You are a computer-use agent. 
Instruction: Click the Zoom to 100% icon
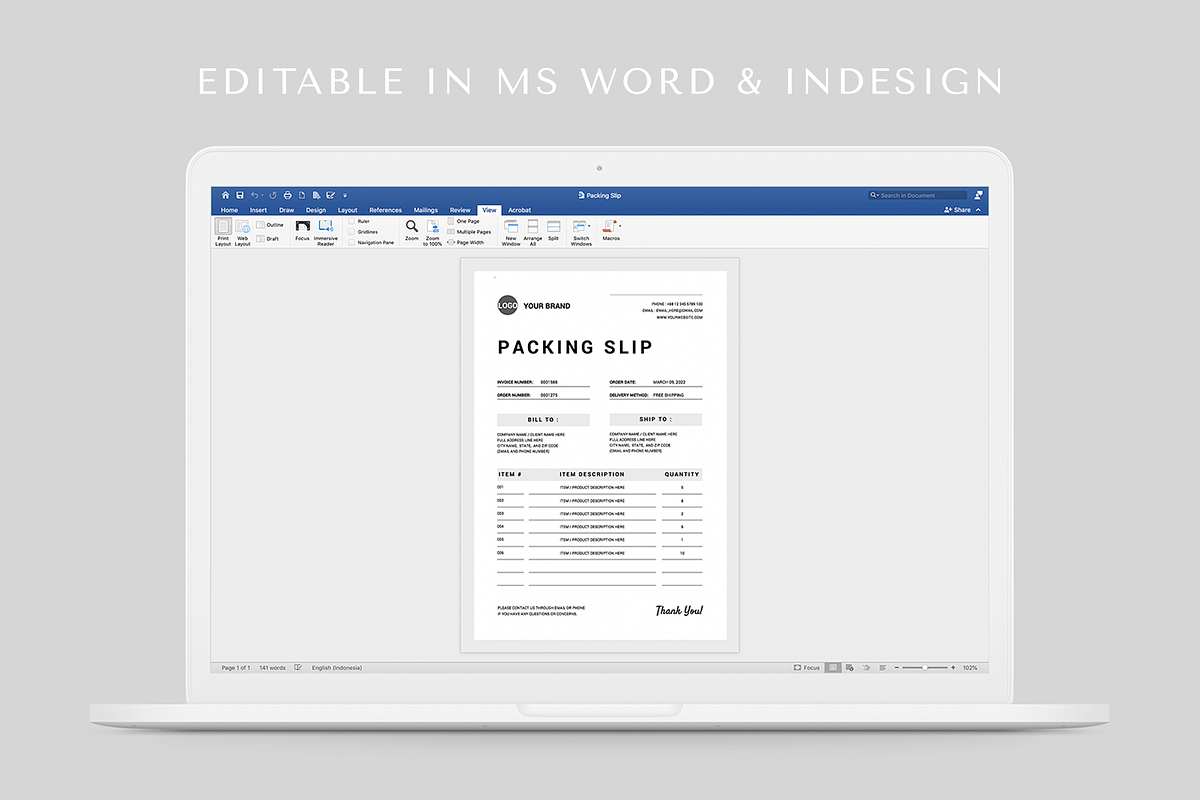(x=433, y=228)
